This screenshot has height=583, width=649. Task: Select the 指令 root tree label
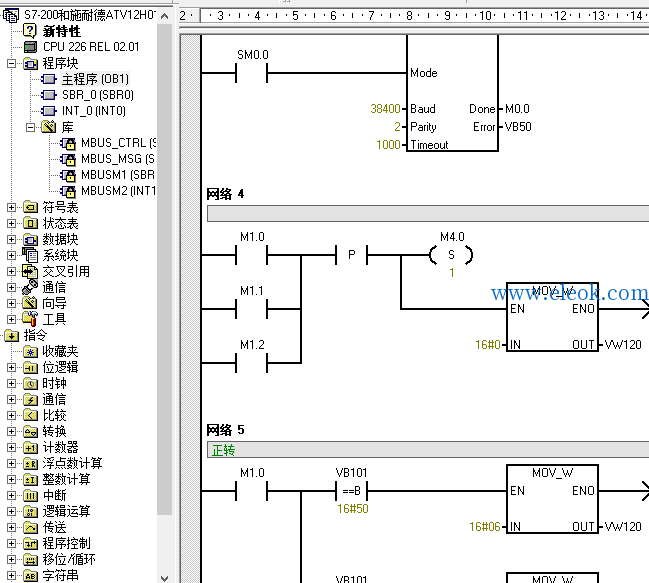click(35, 335)
